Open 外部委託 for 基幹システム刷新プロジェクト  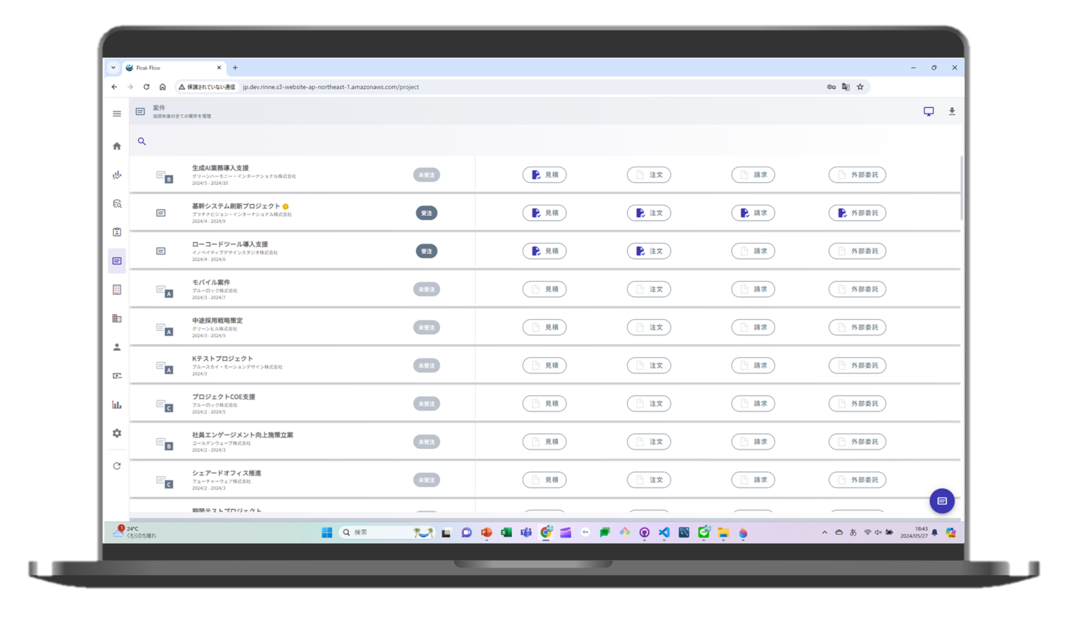point(857,213)
